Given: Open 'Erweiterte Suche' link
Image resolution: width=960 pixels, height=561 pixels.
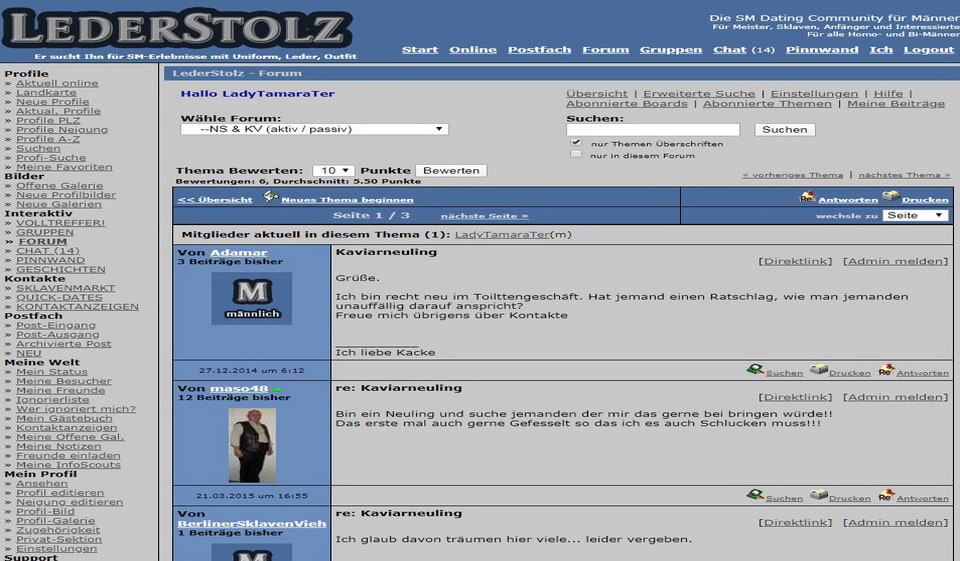Looking at the screenshot, I should point(699,93).
